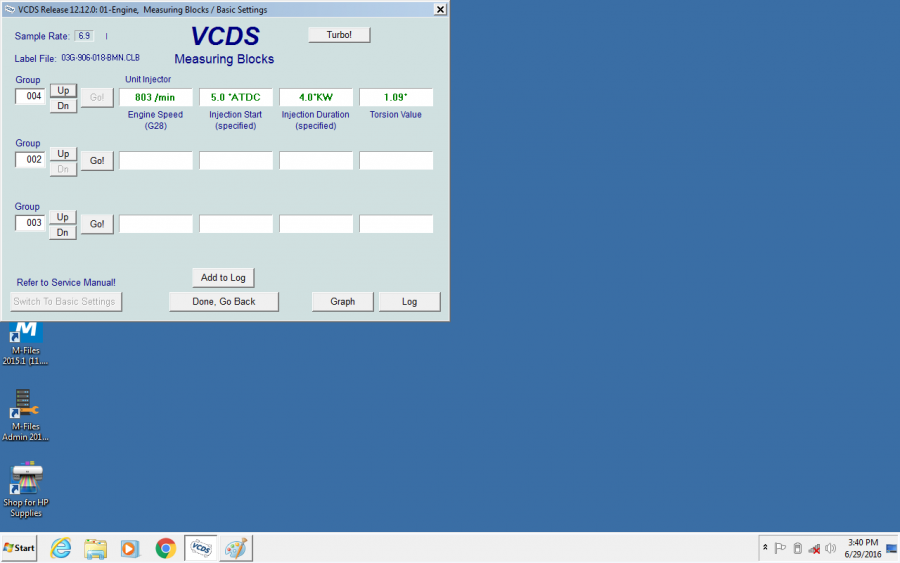Open the Paint icon in taskbar
The height and width of the screenshot is (563, 900).
click(x=236, y=548)
